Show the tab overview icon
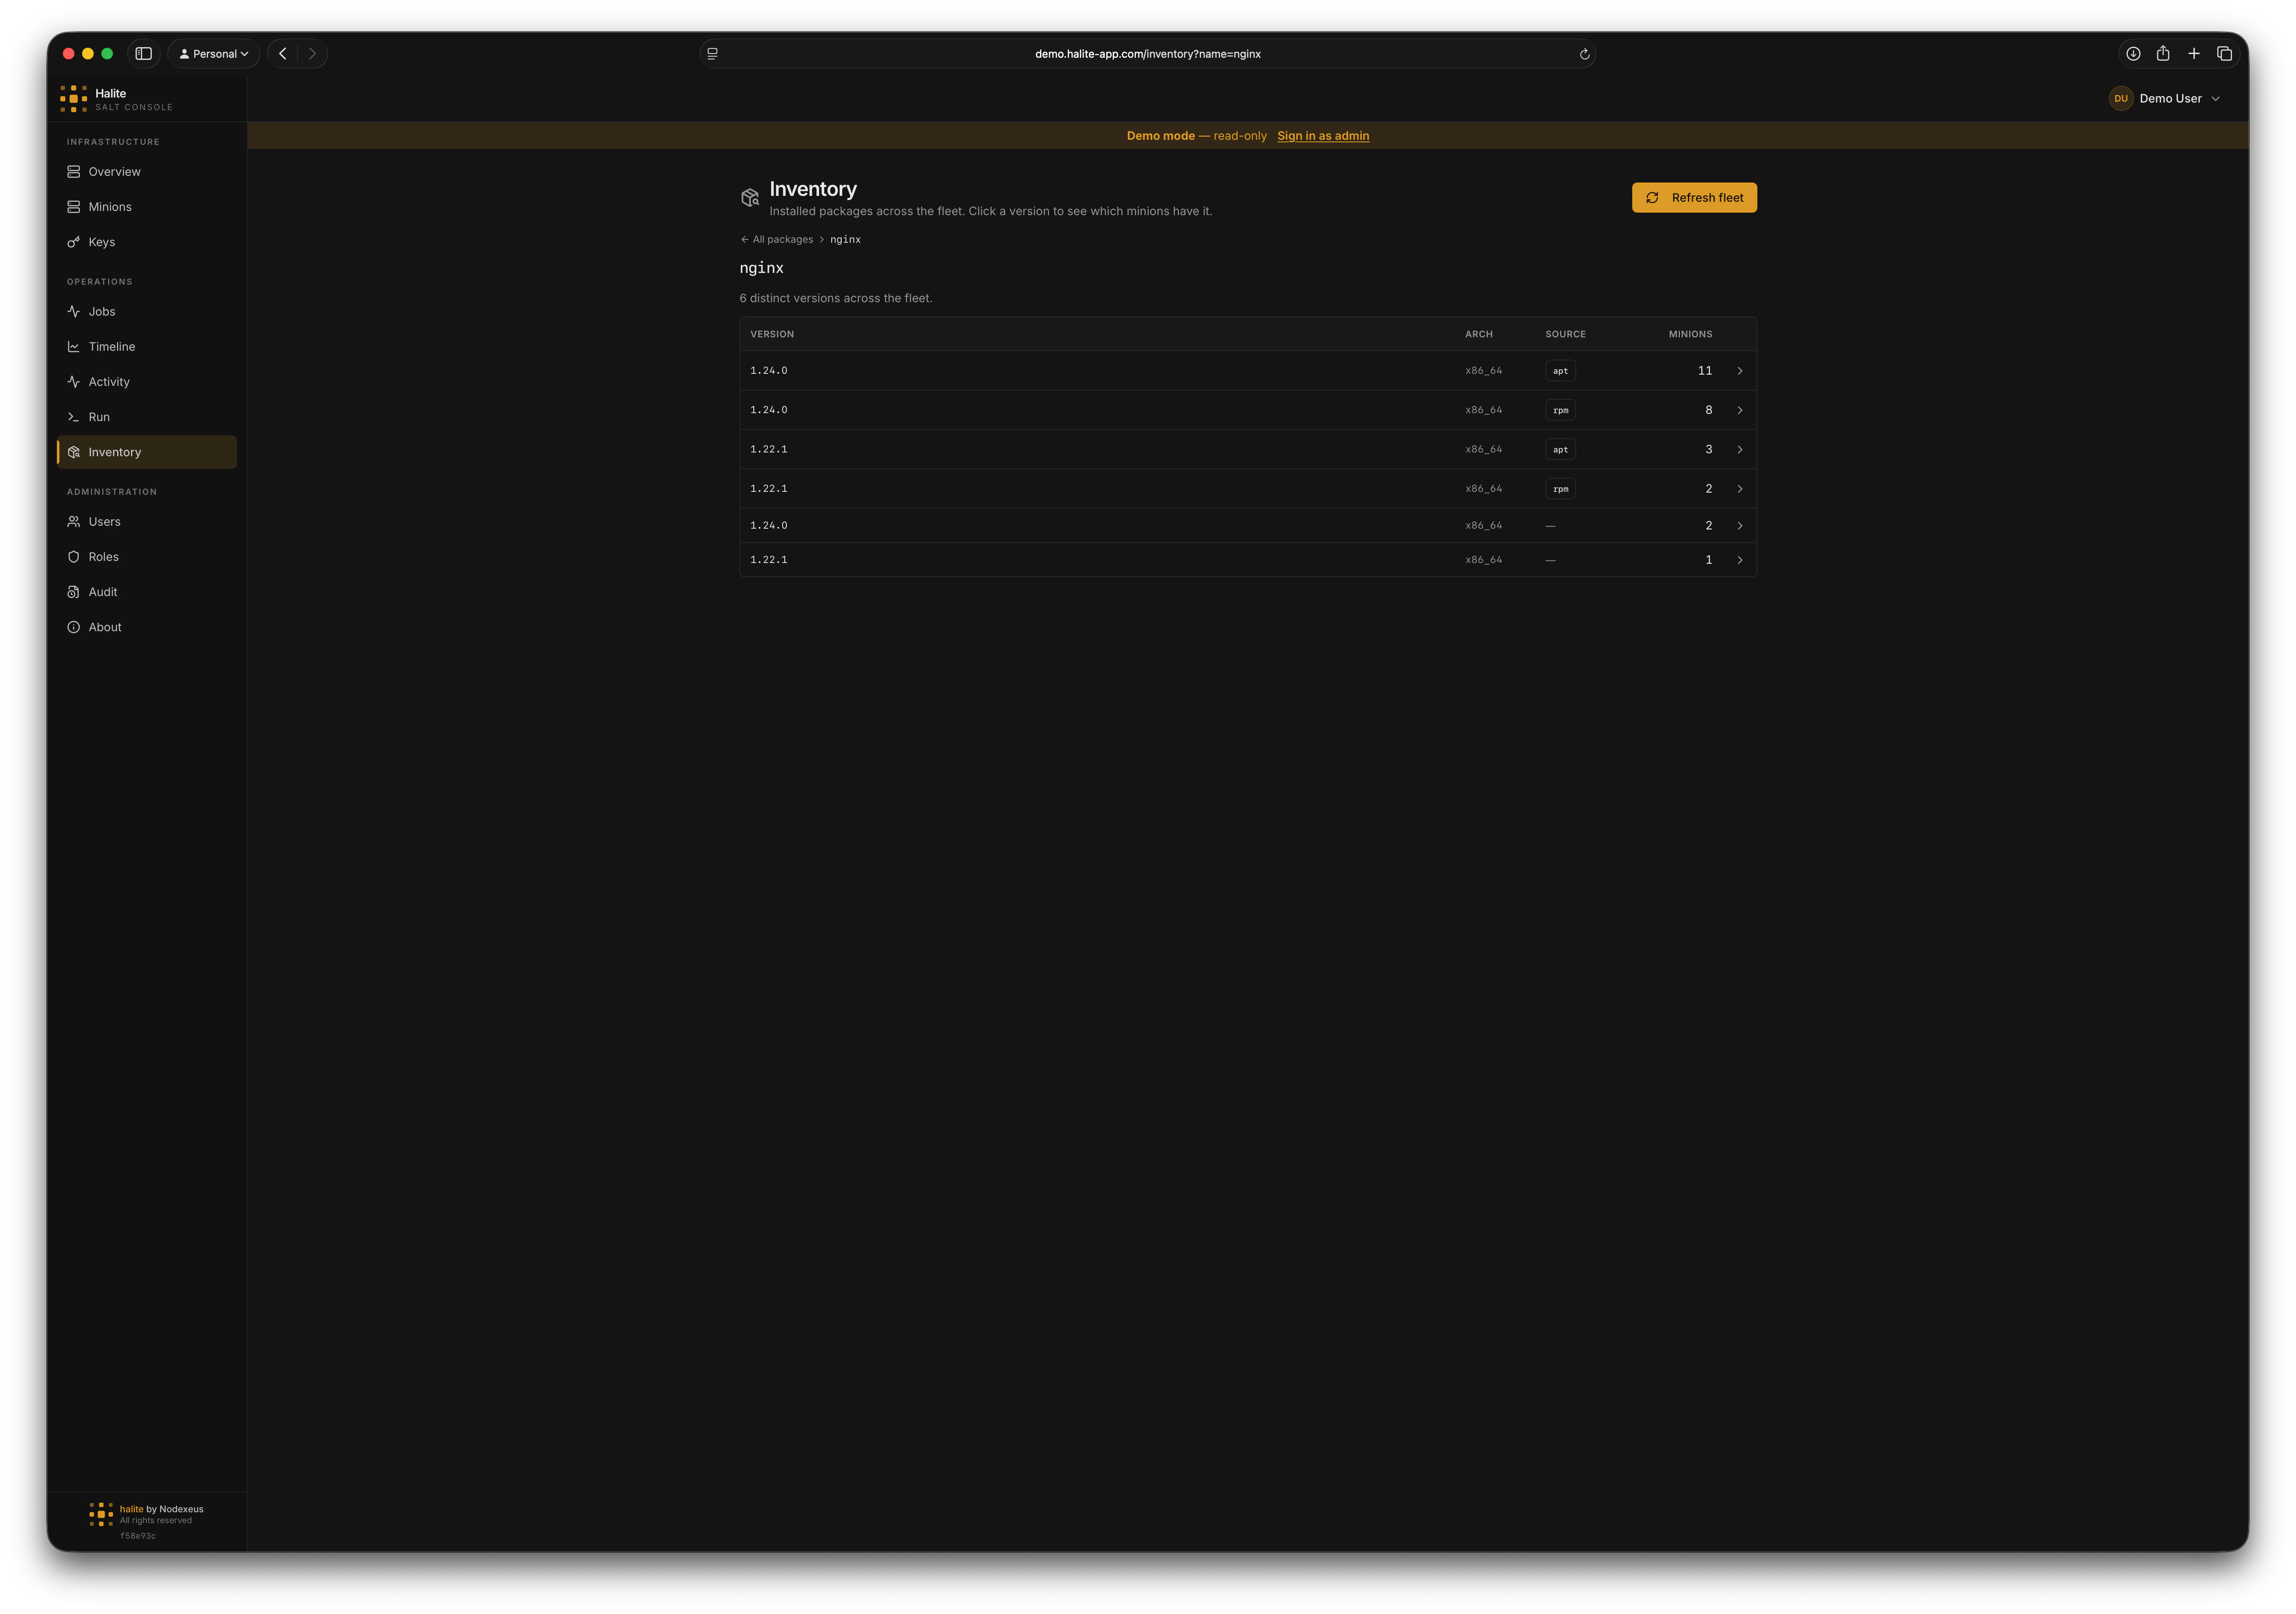This screenshot has width=2296, height=1614. 2225,54
